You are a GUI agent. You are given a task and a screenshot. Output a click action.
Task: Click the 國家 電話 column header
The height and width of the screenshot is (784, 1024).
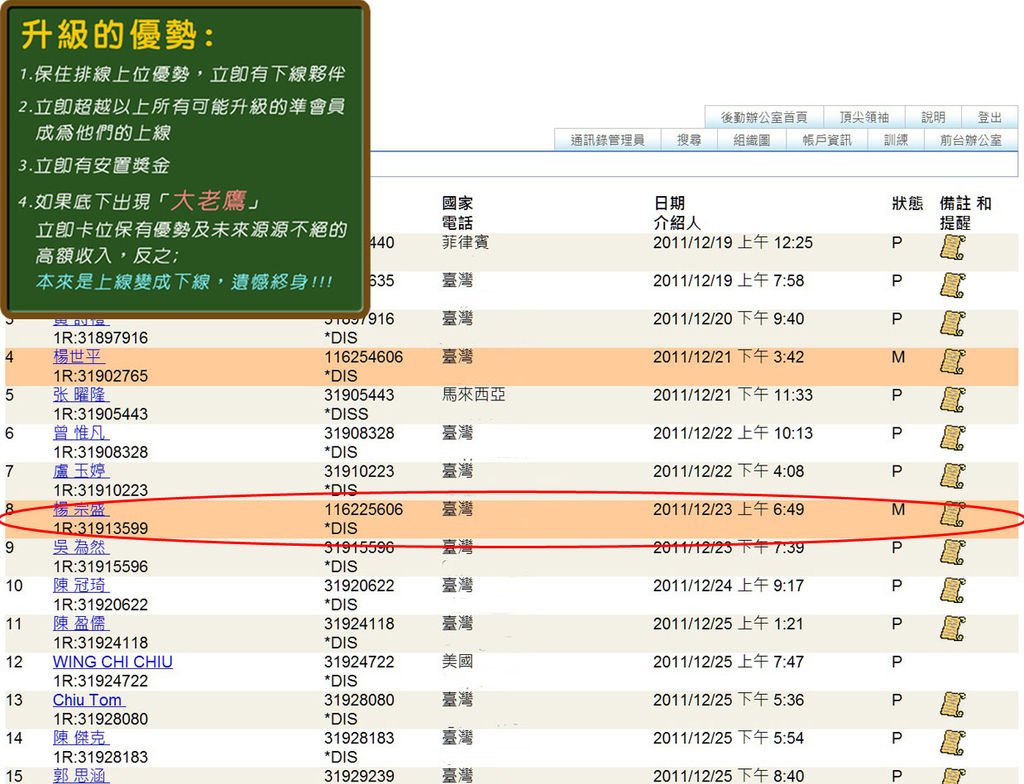click(x=457, y=213)
